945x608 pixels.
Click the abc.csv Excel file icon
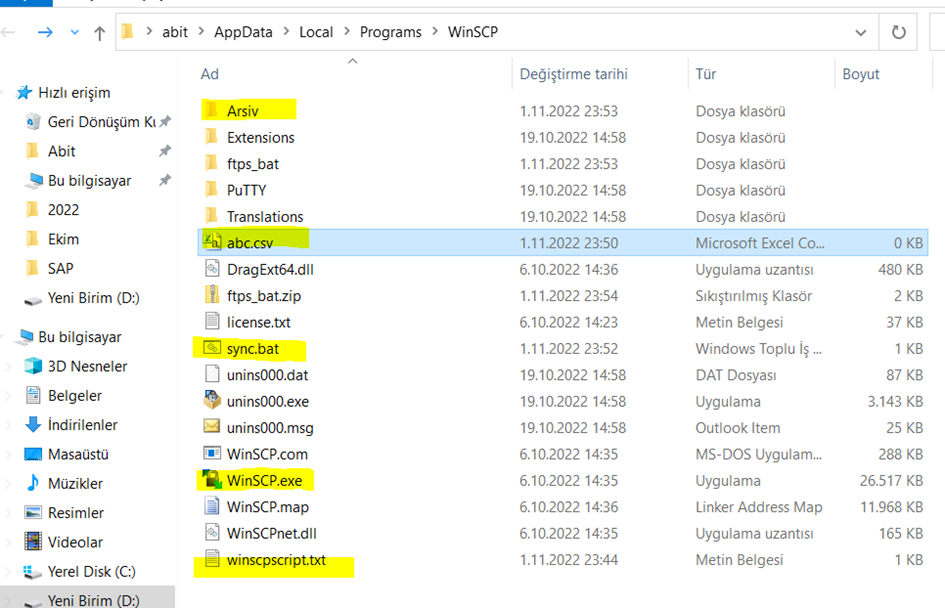pyautogui.click(x=212, y=242)
